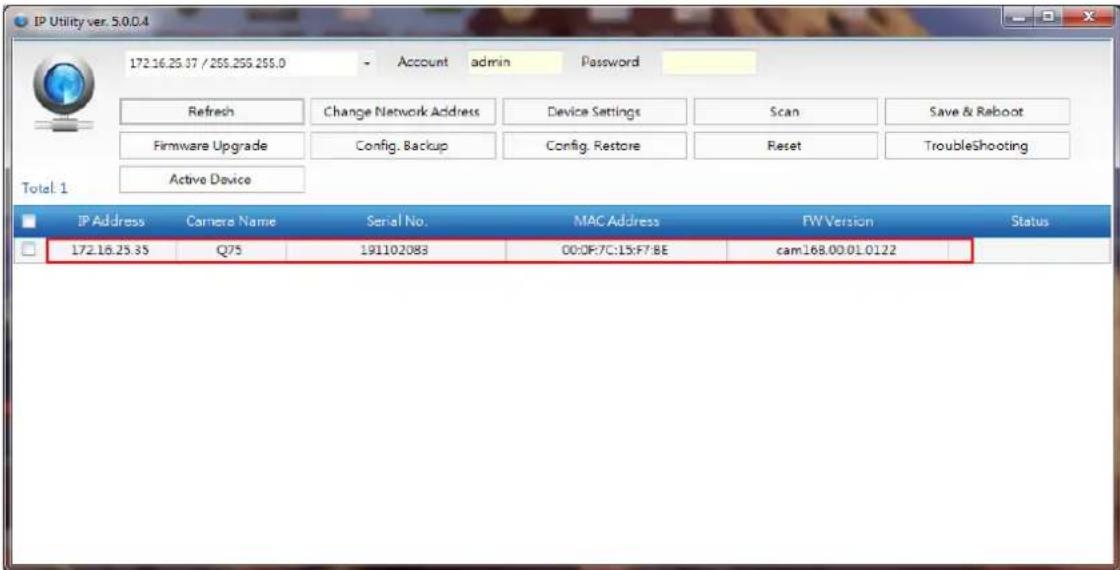Toggle the select-all checkbox in the table header
Screen dimensions: 1120x570
pyautogui.click(x=29, y=221)
